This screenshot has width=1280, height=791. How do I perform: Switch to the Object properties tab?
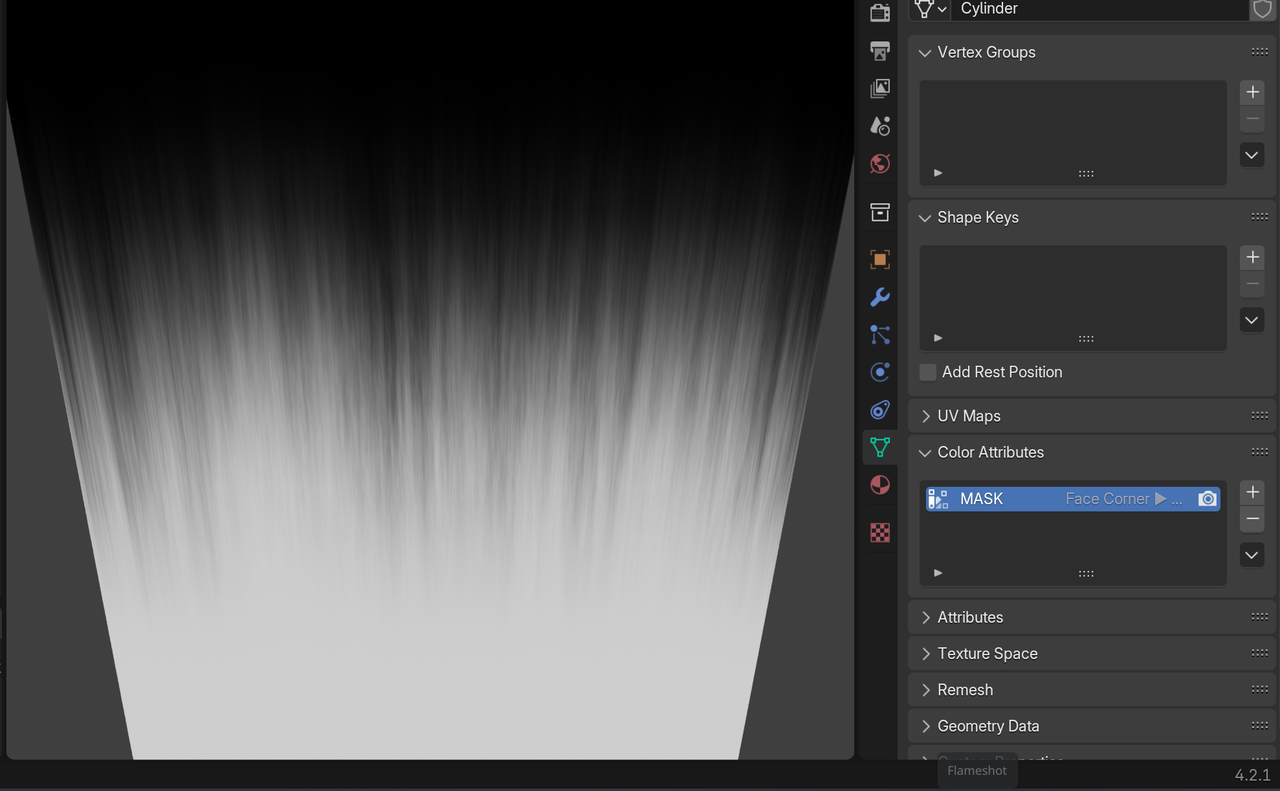[x=880, y=260]
